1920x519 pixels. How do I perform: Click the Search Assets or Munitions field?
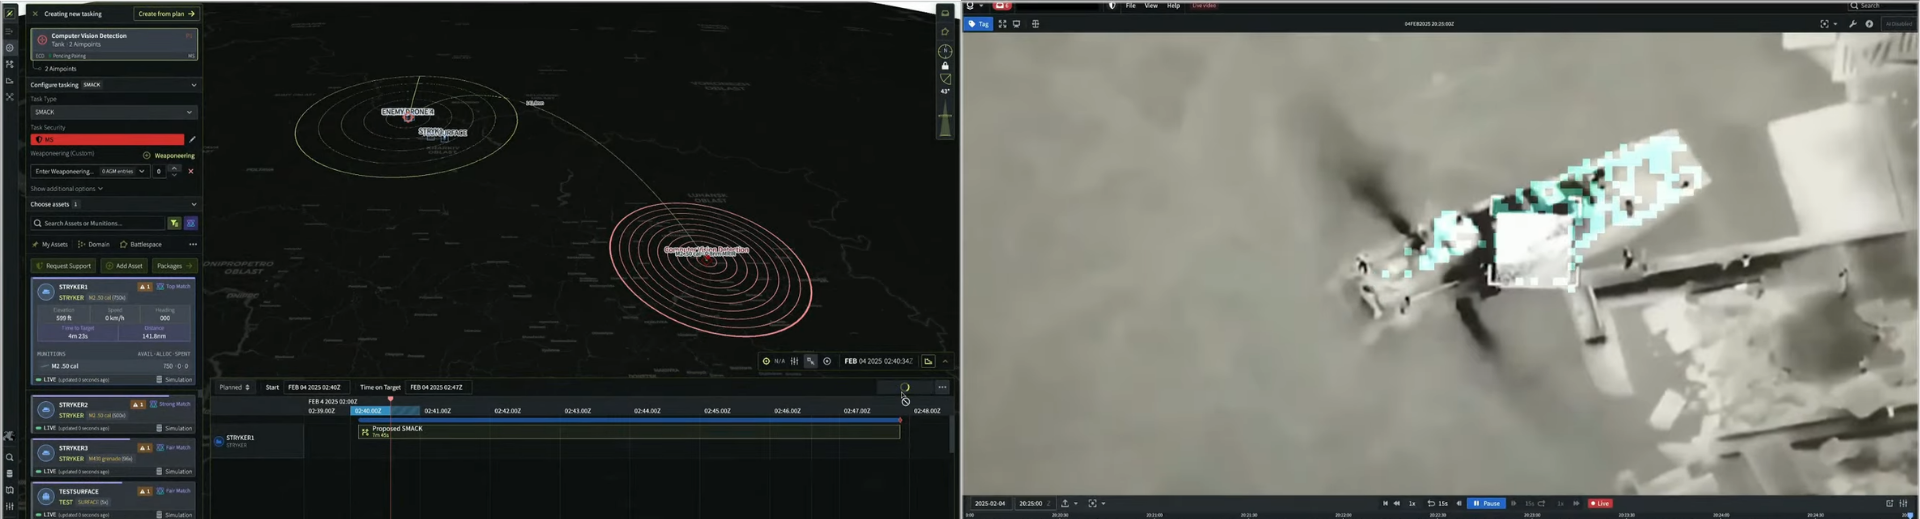coord(100,224)
